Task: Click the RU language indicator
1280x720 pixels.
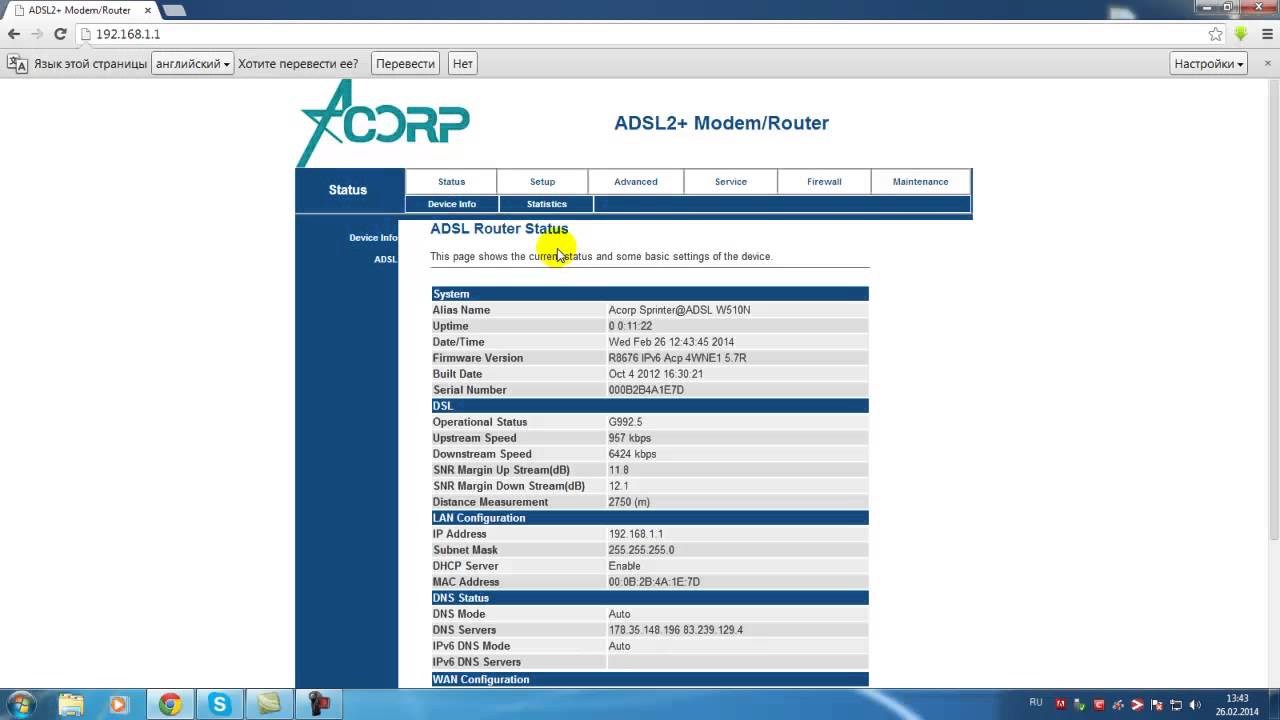Action: [1036, 703]
